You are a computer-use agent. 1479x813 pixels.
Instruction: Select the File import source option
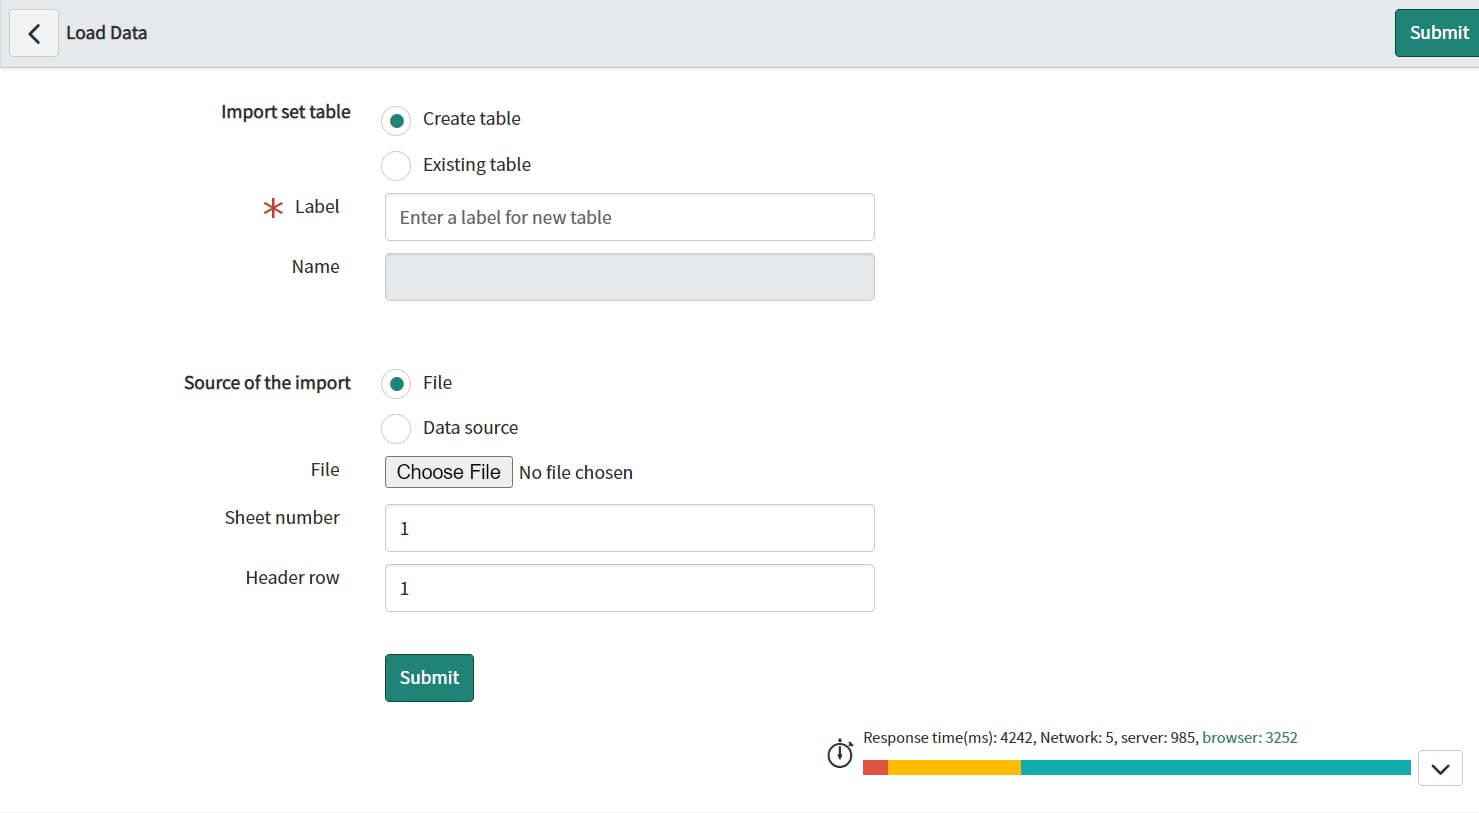[x=396, y=383]
